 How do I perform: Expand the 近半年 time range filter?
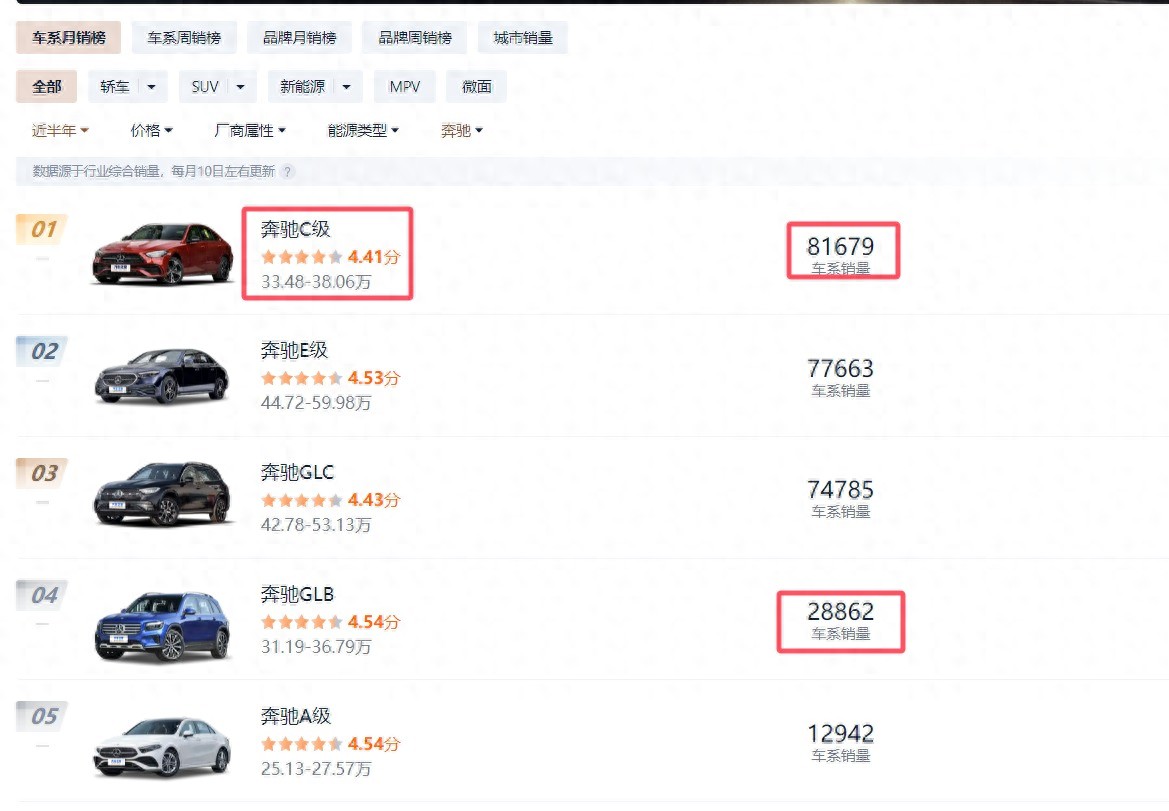(60, 131)
